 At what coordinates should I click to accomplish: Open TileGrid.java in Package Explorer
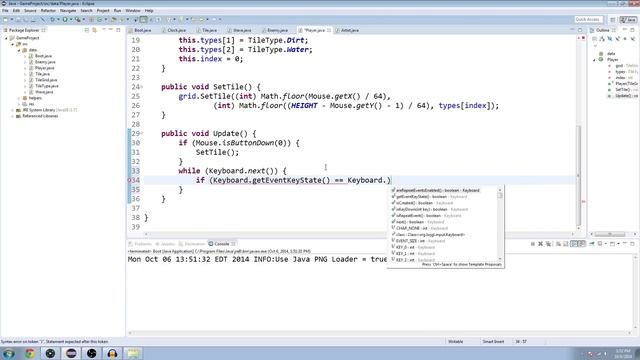[x=46, y=80]
